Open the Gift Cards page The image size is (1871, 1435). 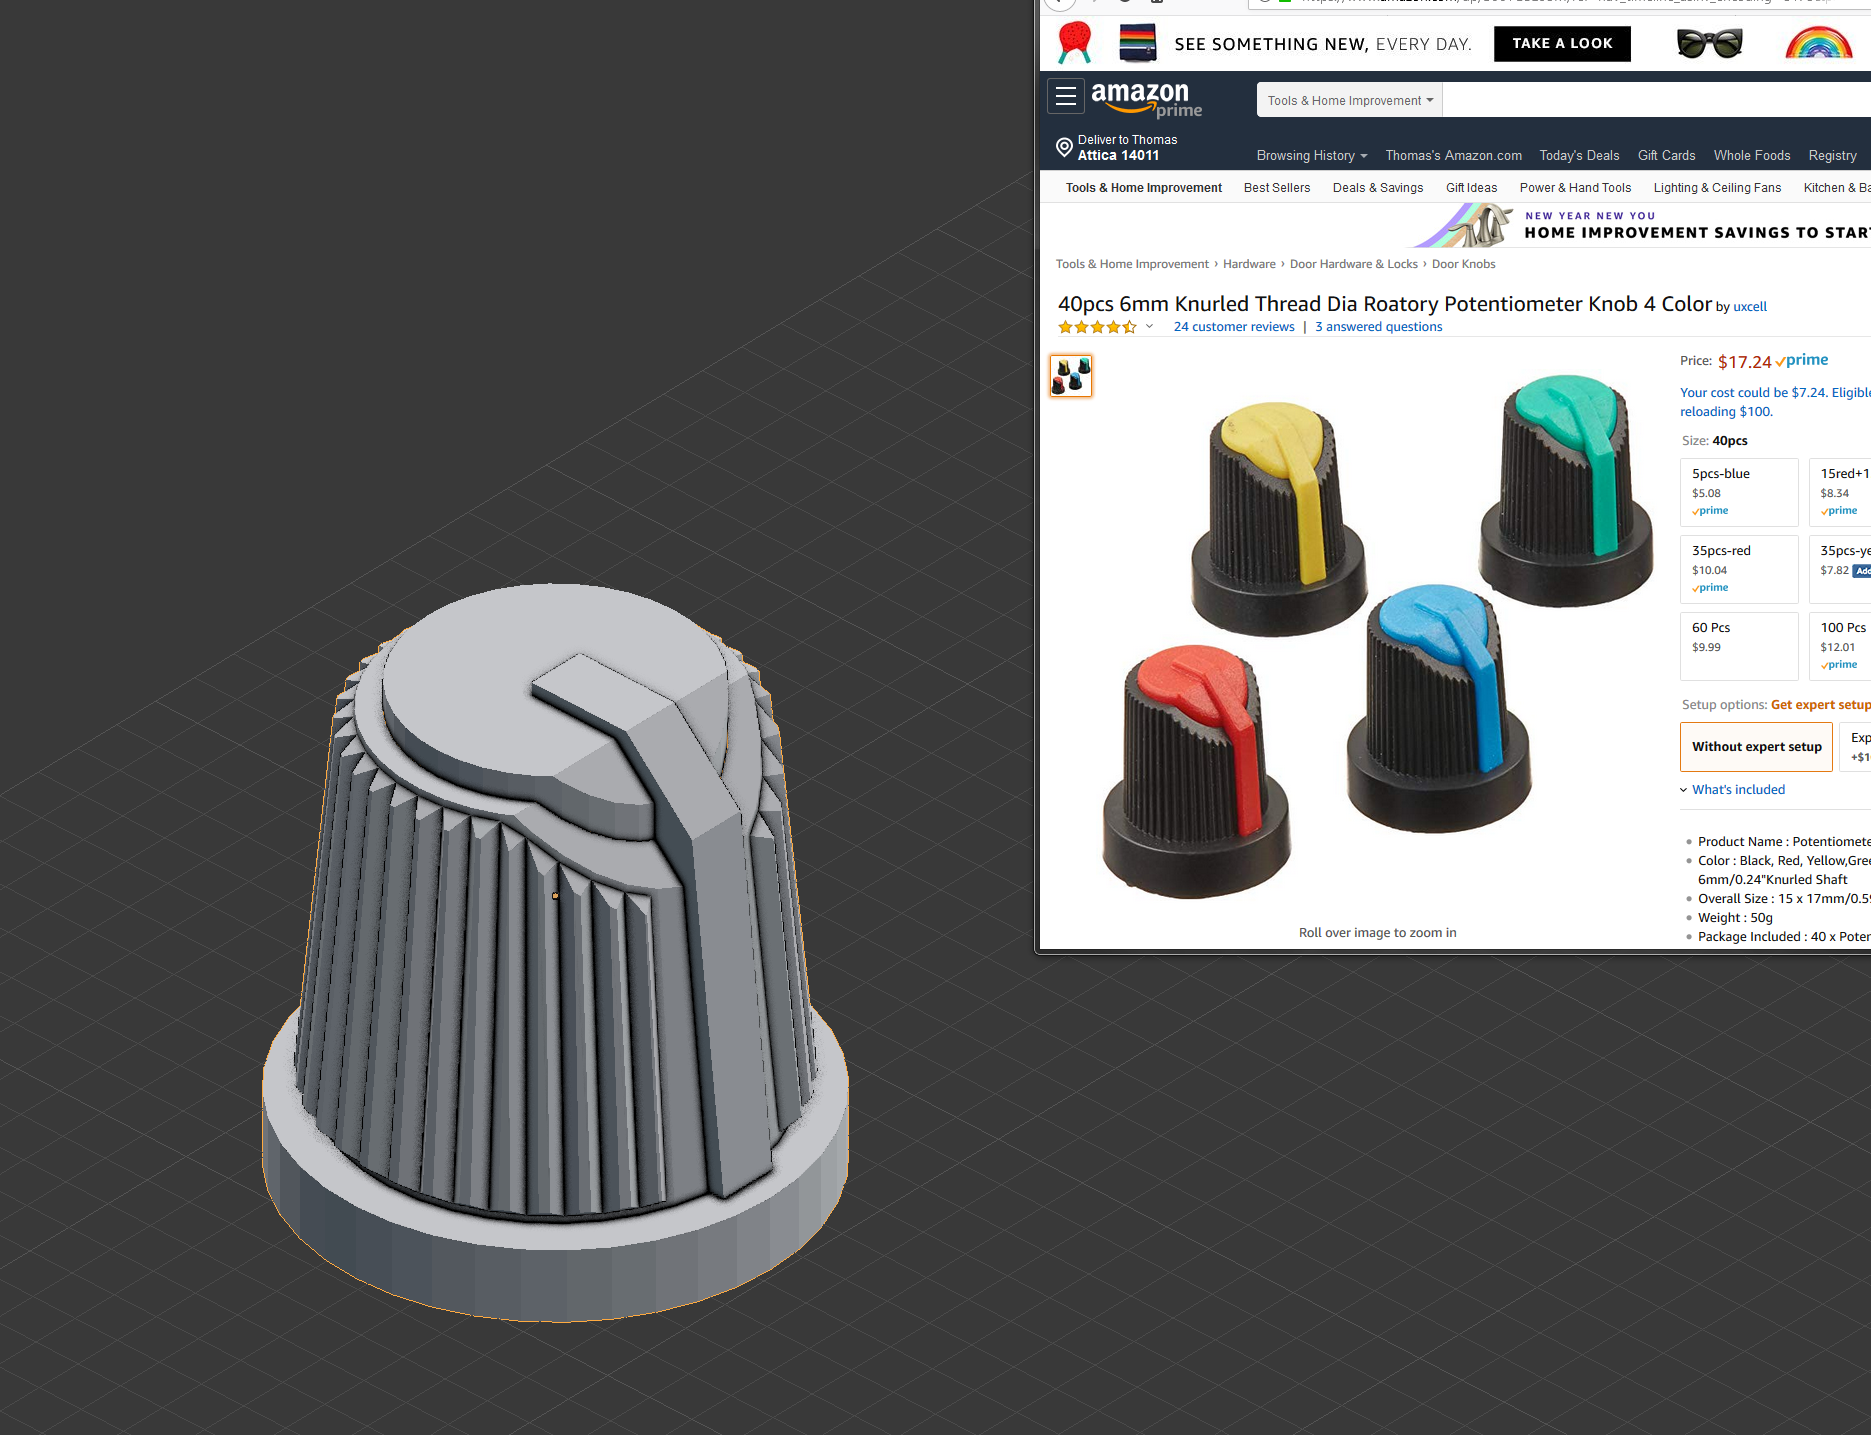pos(1666,155)
